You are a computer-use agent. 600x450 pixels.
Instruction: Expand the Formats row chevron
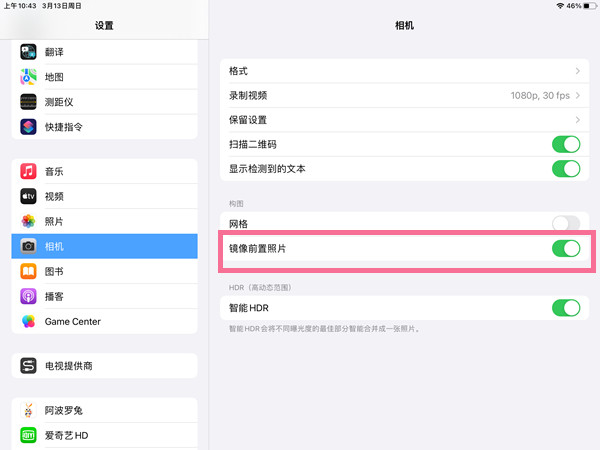coord(578,71)
